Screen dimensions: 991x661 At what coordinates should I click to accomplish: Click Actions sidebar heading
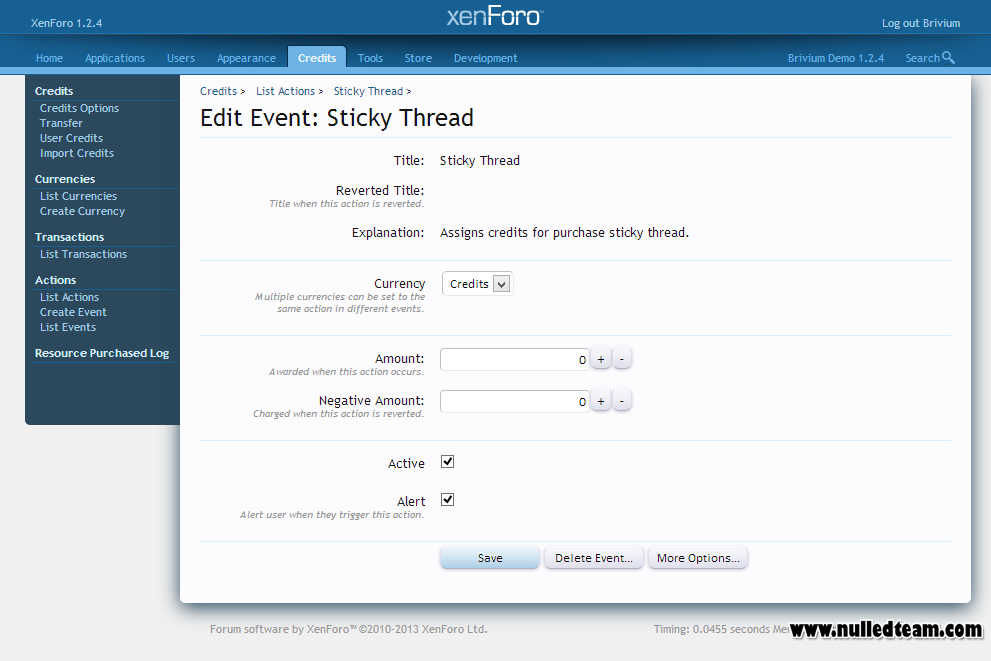[56, 281]
